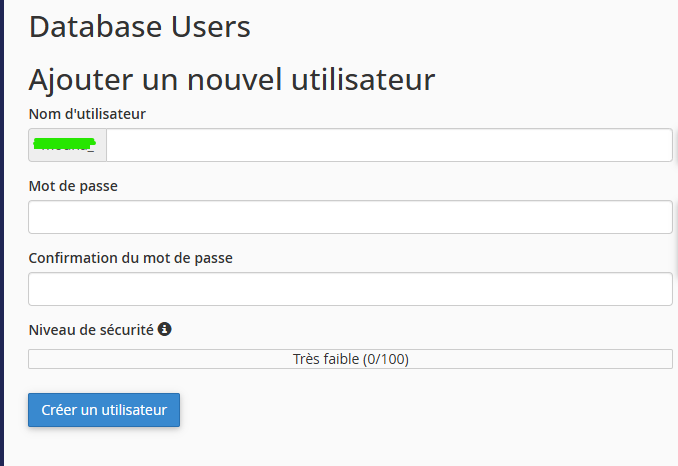
Task: Click the word Users in the page title
Action: [x=211, y=27]
